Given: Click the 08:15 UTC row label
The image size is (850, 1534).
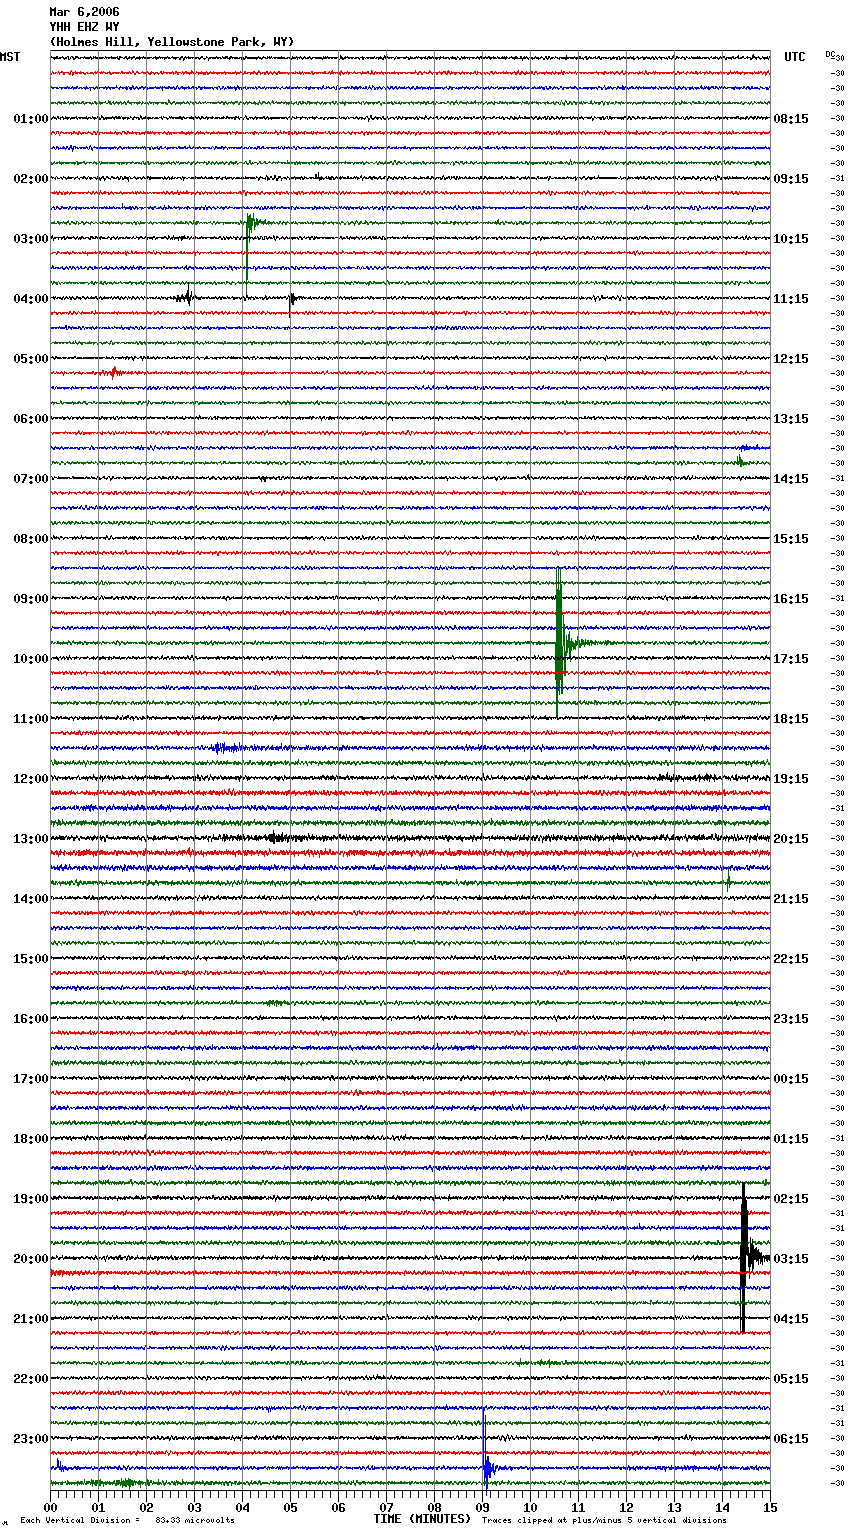Looking at the screenshot, I should click(791, 119).
